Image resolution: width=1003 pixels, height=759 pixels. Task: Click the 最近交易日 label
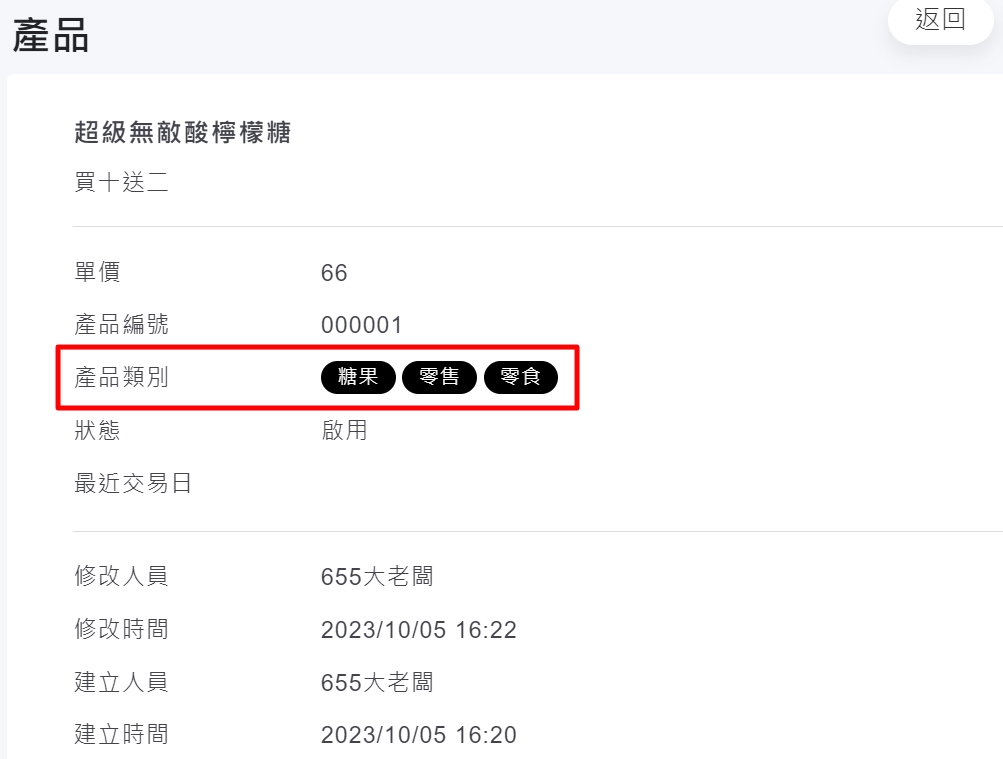[133, 484]
